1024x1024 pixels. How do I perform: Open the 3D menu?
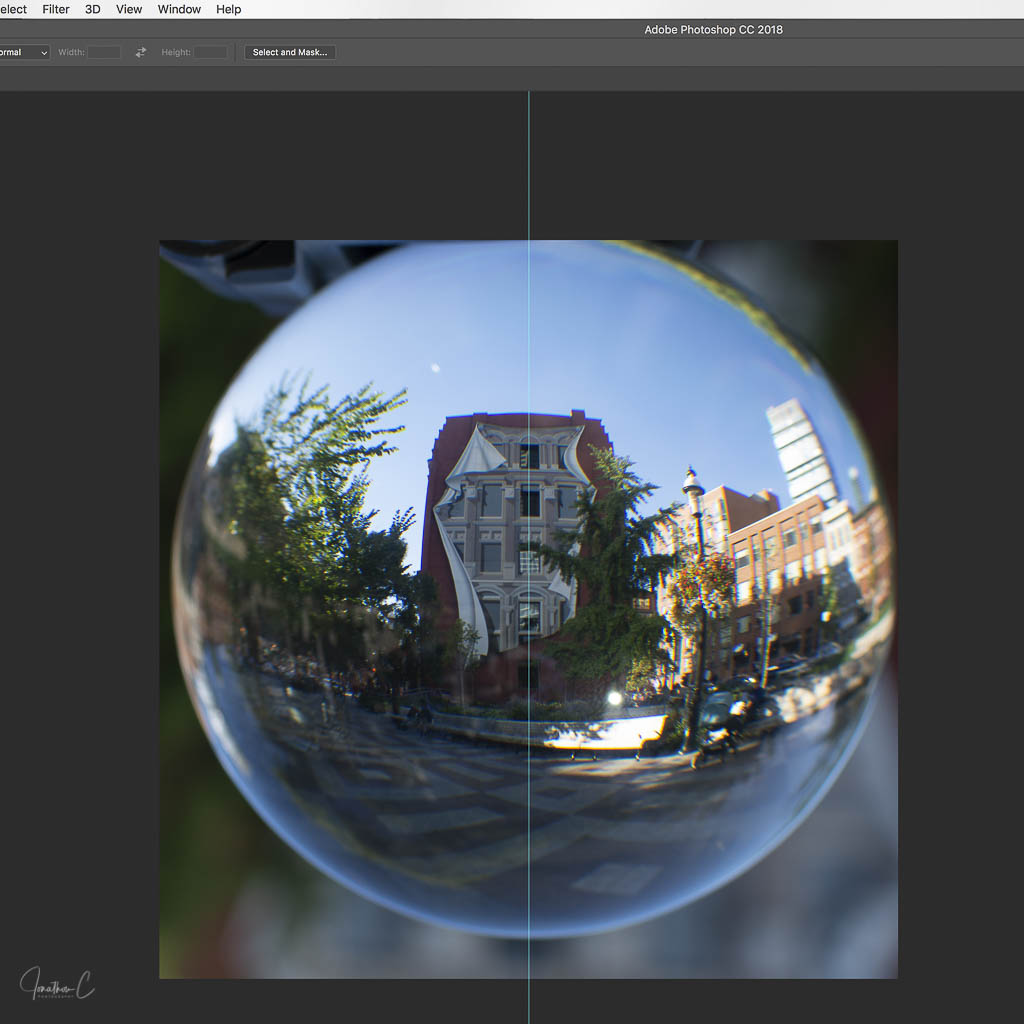point(93,9)
